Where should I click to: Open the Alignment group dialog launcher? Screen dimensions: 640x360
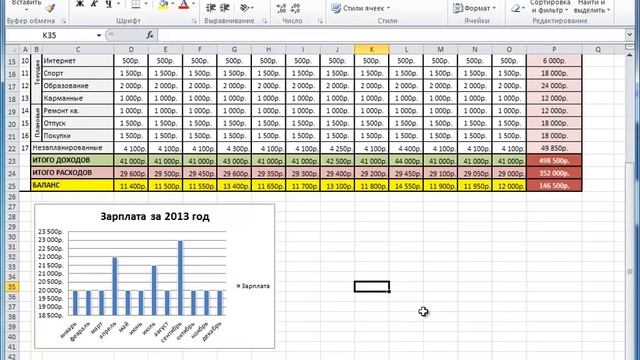click(264, 21)
